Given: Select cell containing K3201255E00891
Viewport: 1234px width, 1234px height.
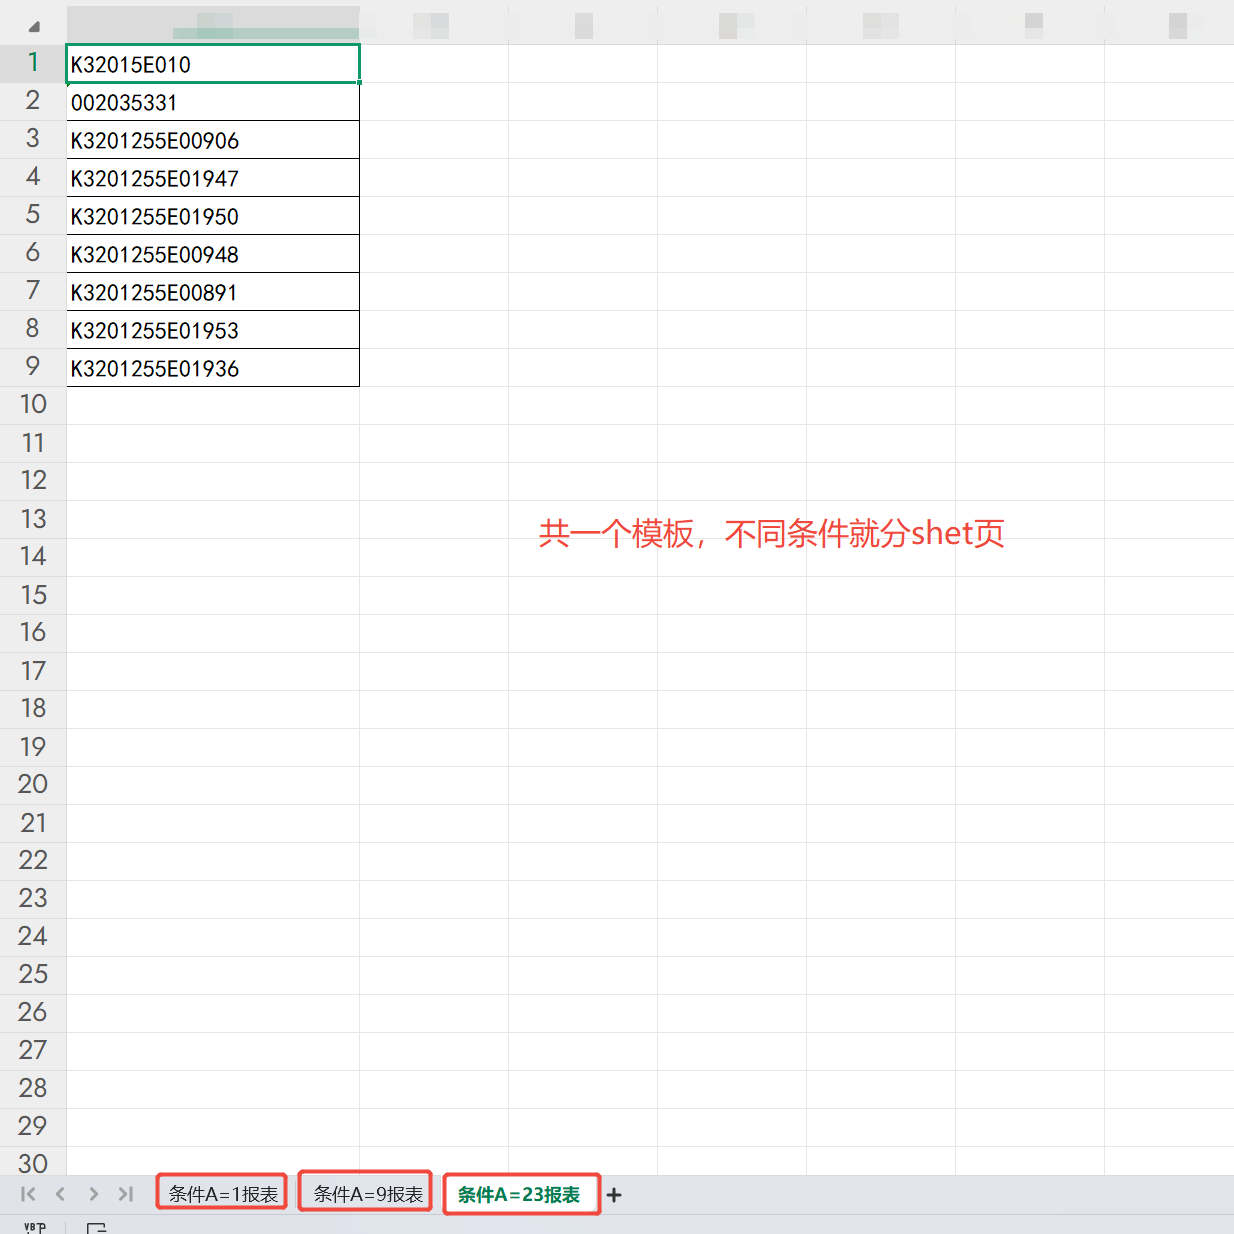Looking at the screenshot, I should tap(213, 292).
